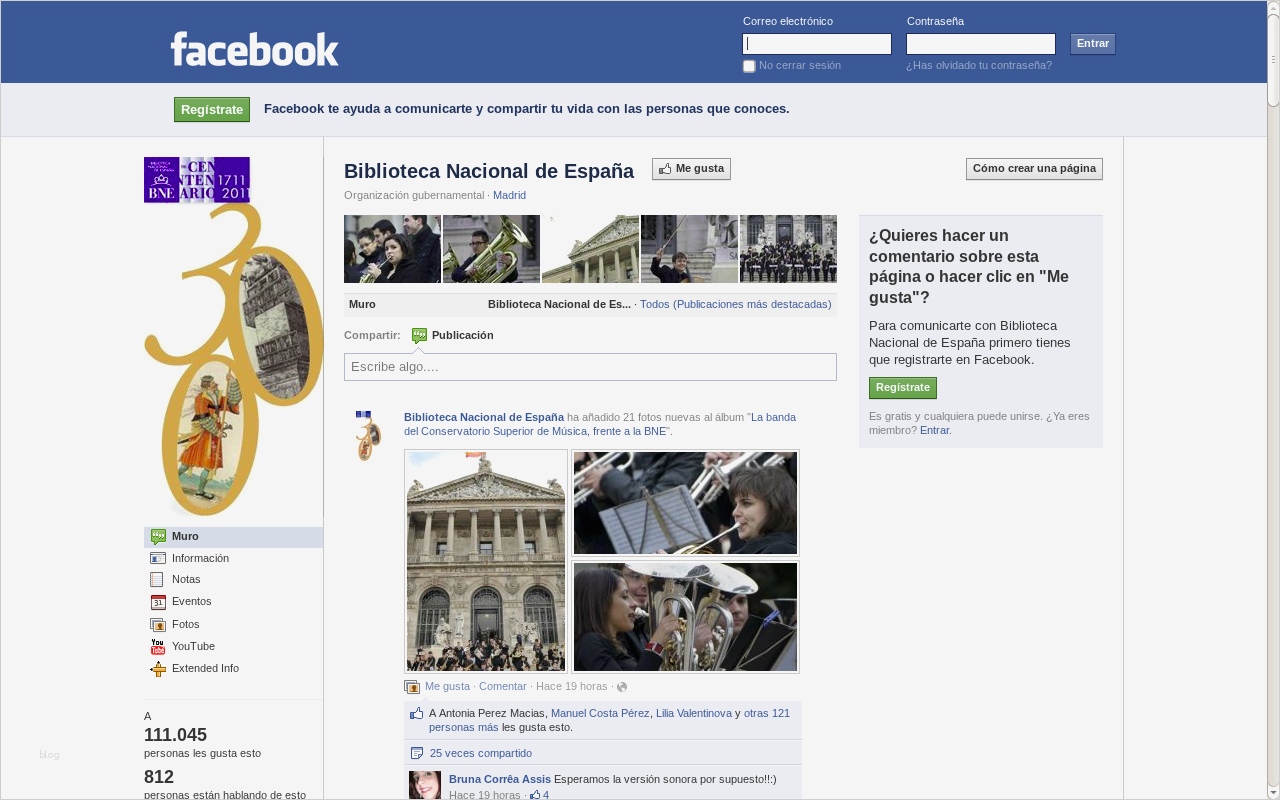The width and height of the screenshot is (1280, 800).
Task: Focus the Correo electrónico field
Action: 817,44
